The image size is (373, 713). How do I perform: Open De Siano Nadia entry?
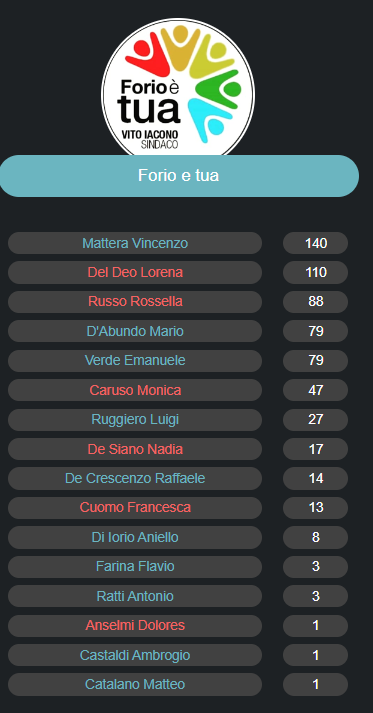click(x=135, y=449)
